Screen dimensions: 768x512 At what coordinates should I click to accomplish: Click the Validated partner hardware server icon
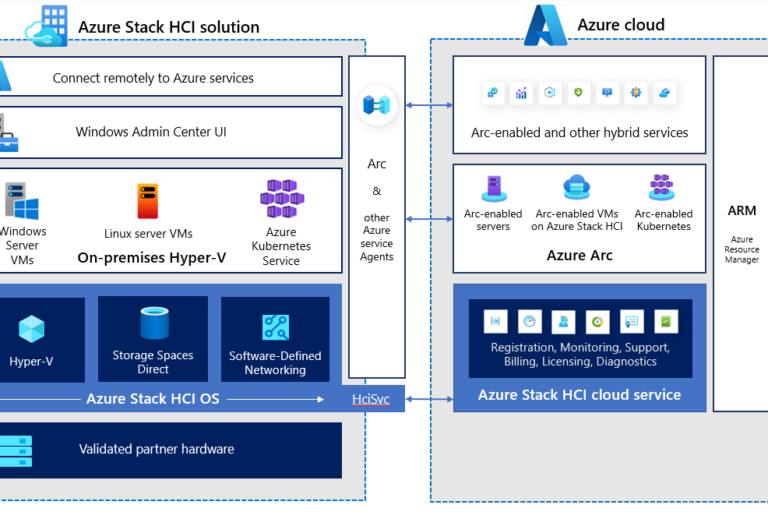point(16,449)
